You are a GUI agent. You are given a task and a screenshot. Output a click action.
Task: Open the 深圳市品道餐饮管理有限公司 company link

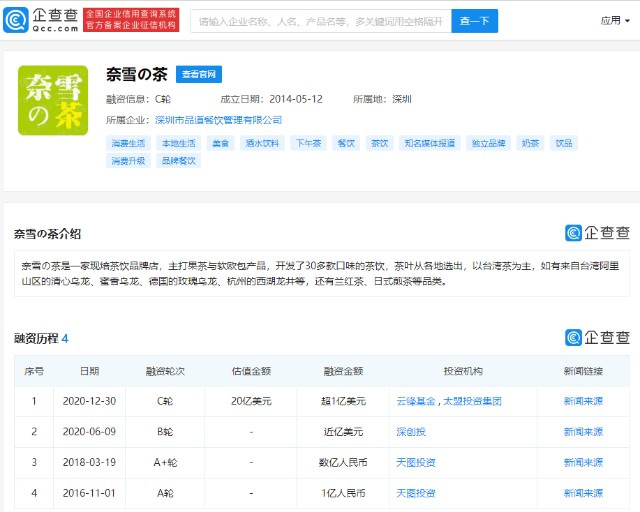218,120
